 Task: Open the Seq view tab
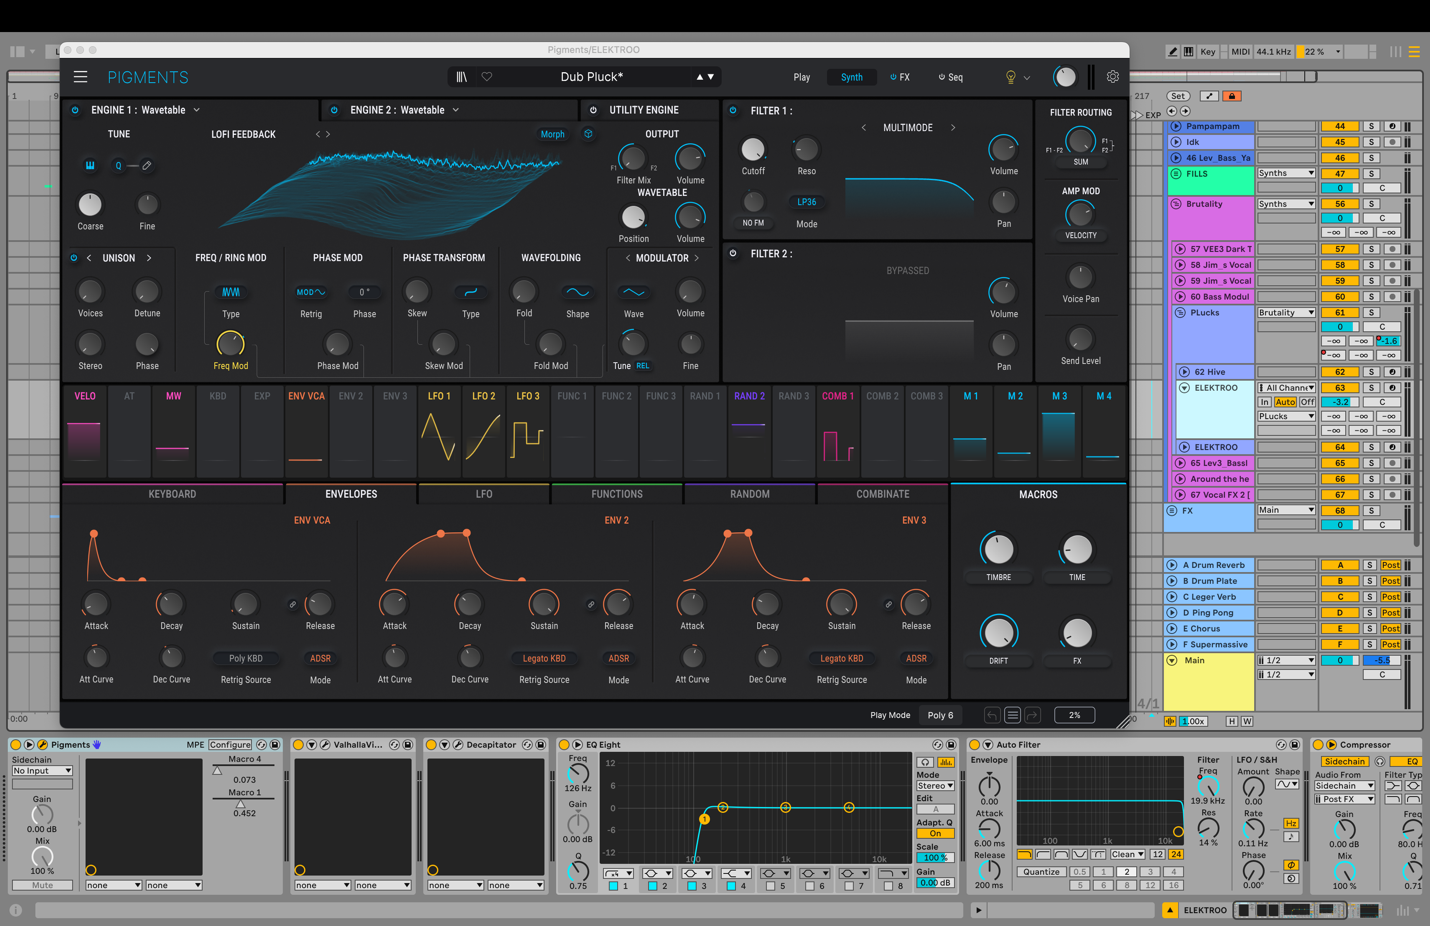coord(951,77)
